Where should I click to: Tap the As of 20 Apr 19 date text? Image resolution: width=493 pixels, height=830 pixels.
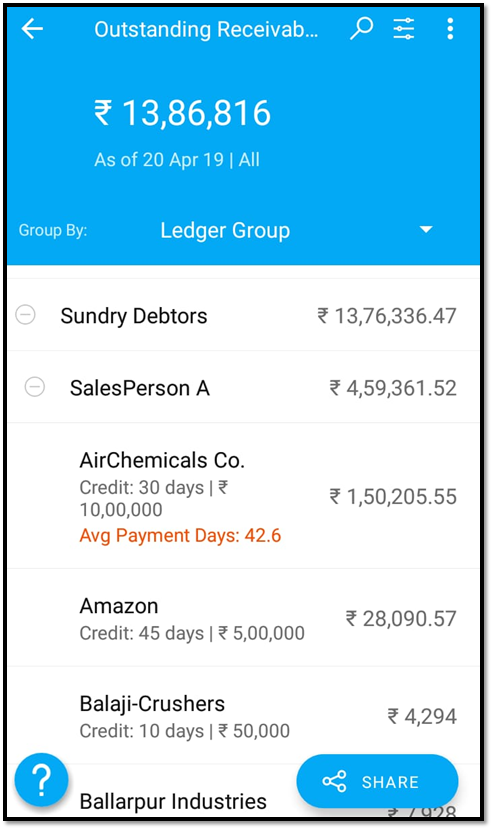(159, 160)
